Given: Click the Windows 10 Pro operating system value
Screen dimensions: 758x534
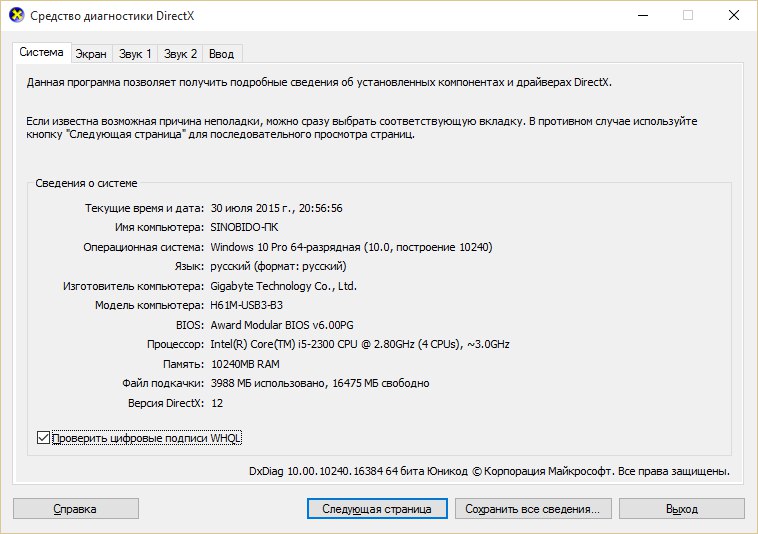Looking at the screenshot, I should [351, 247].
